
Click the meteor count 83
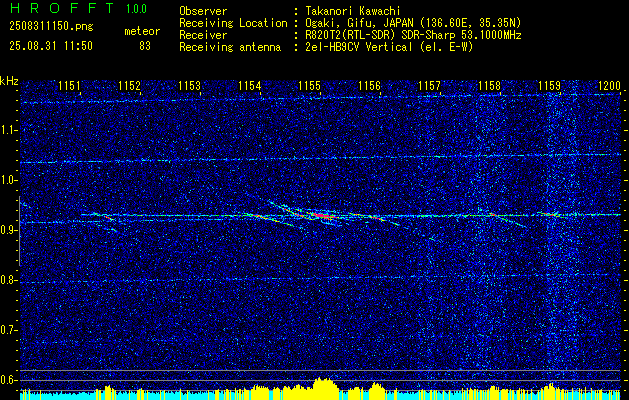tap(145, 46)
